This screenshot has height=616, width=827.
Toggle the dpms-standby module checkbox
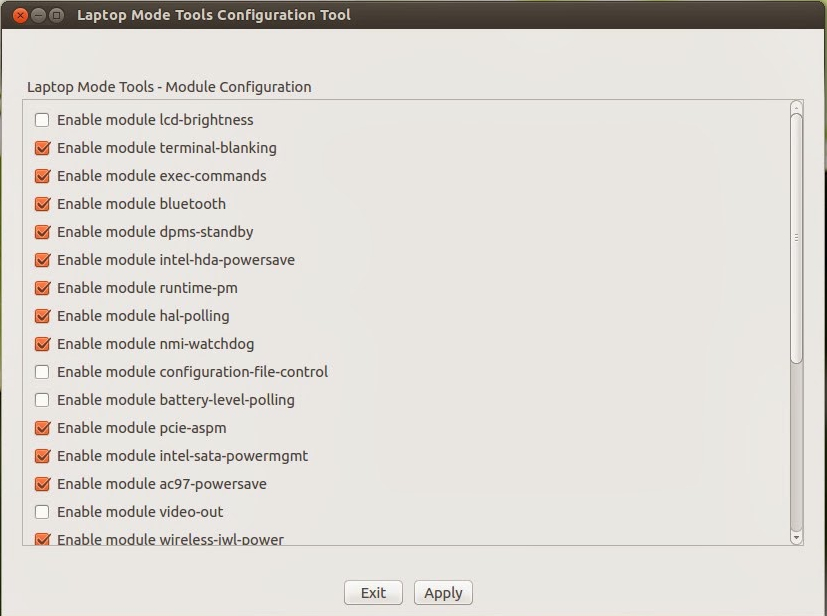point(42,232)
